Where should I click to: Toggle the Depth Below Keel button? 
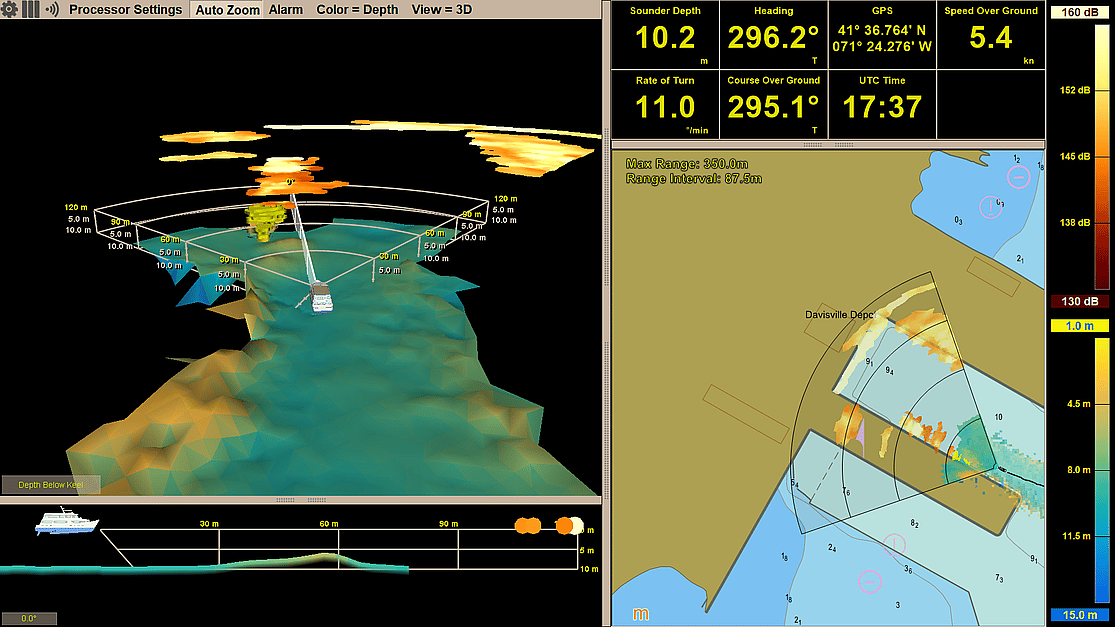point(51,485)
